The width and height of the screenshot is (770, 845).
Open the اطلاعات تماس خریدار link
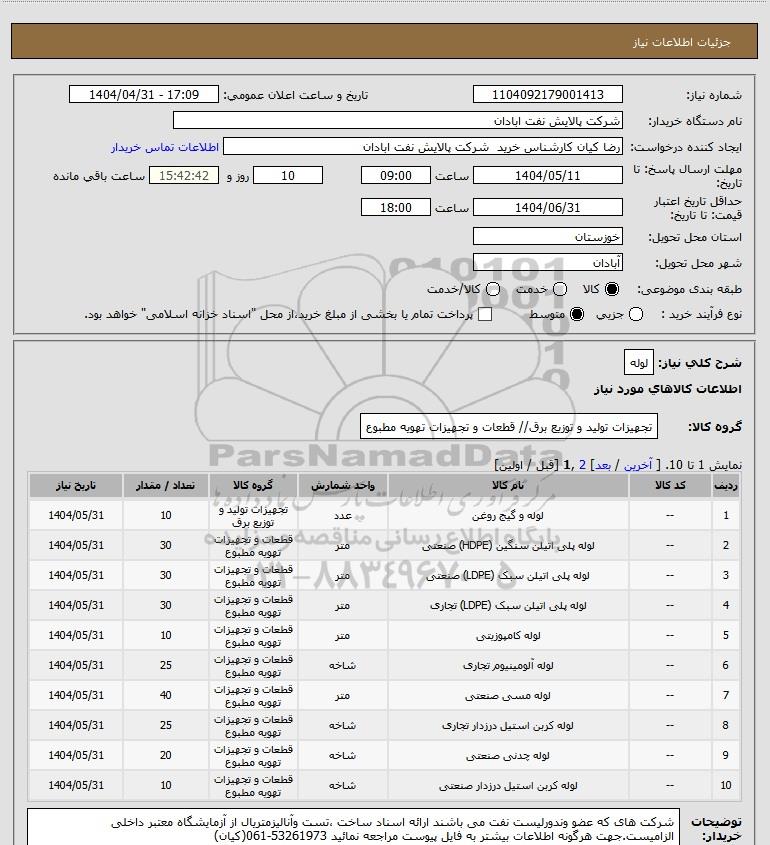165,147
